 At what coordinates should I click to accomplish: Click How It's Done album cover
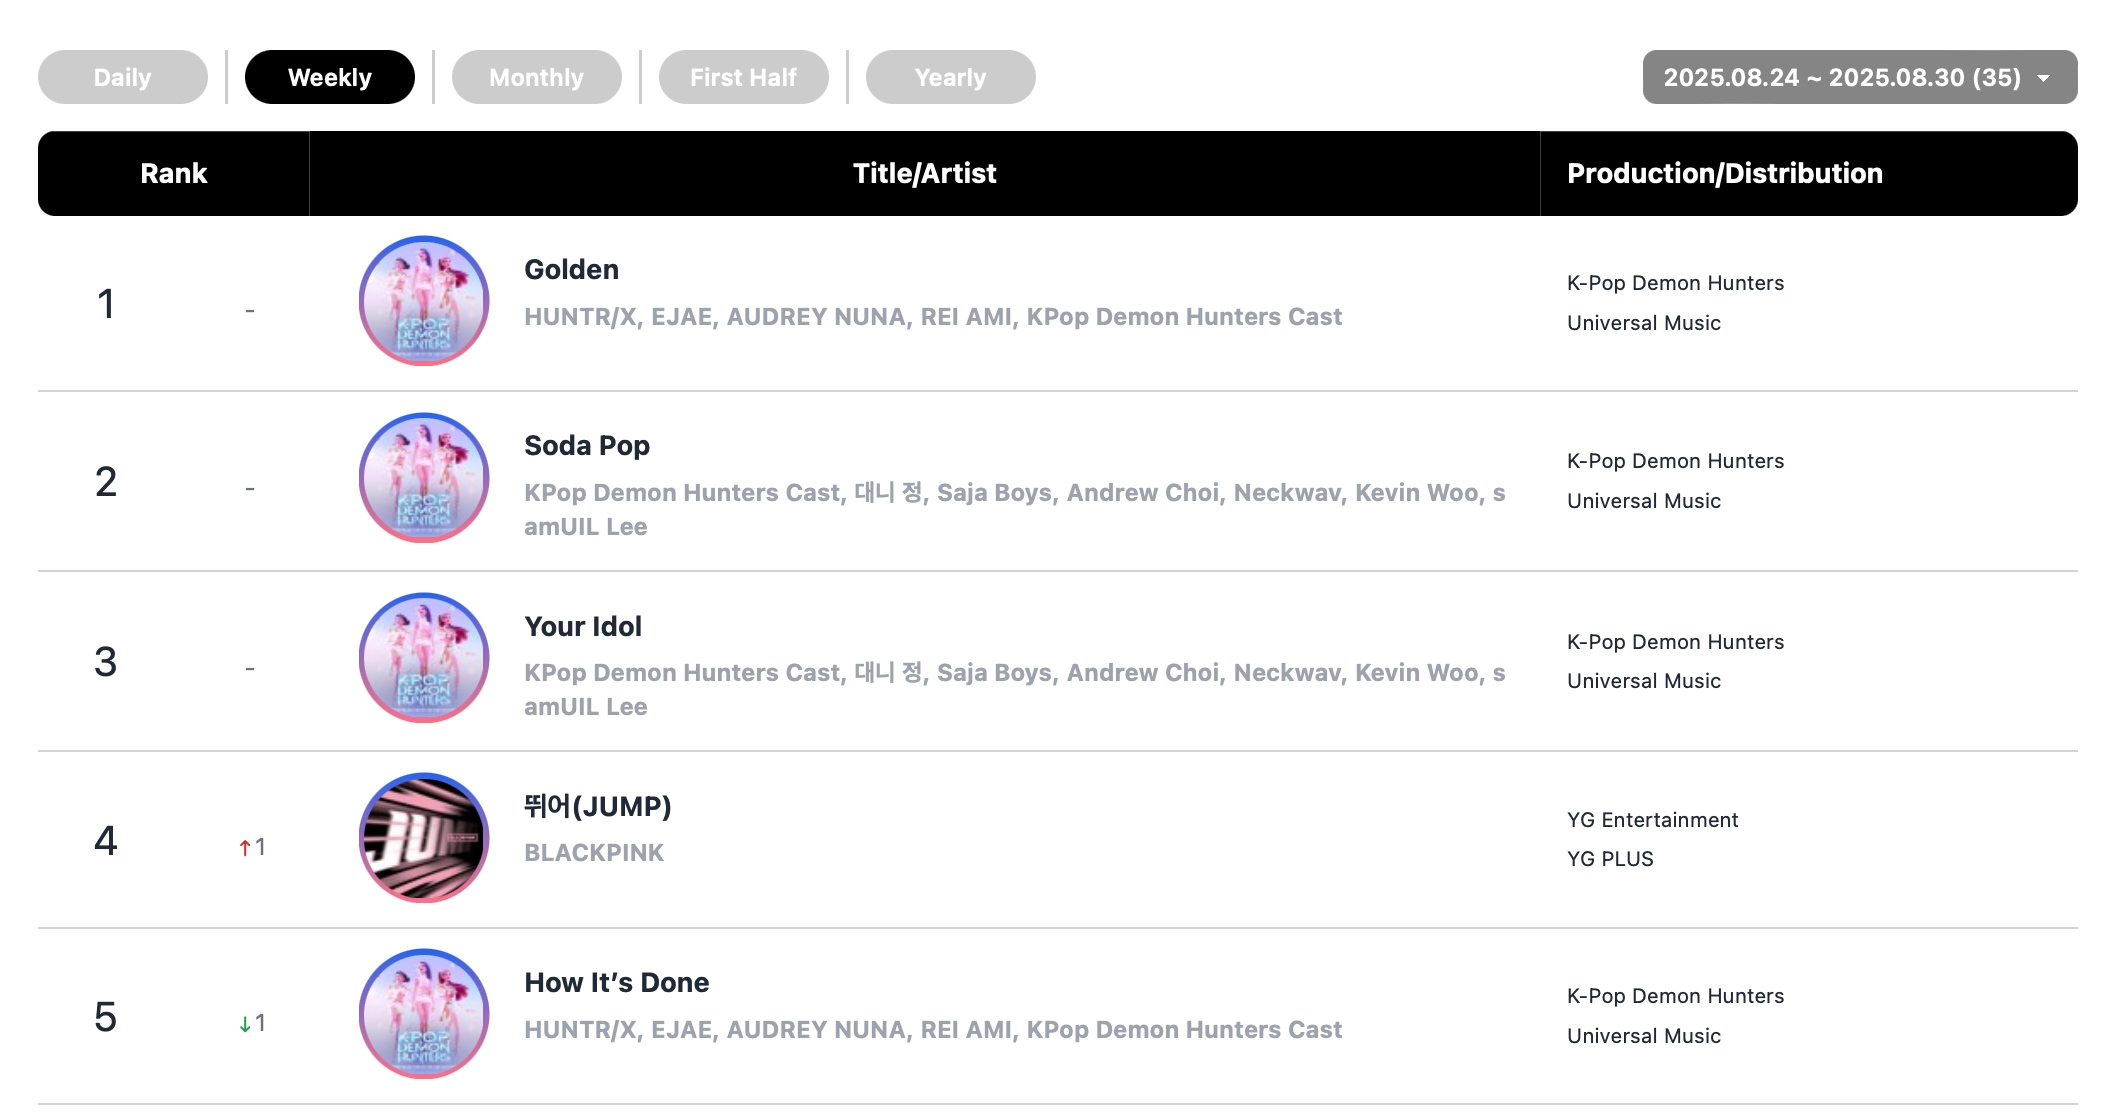[424, 1014]
